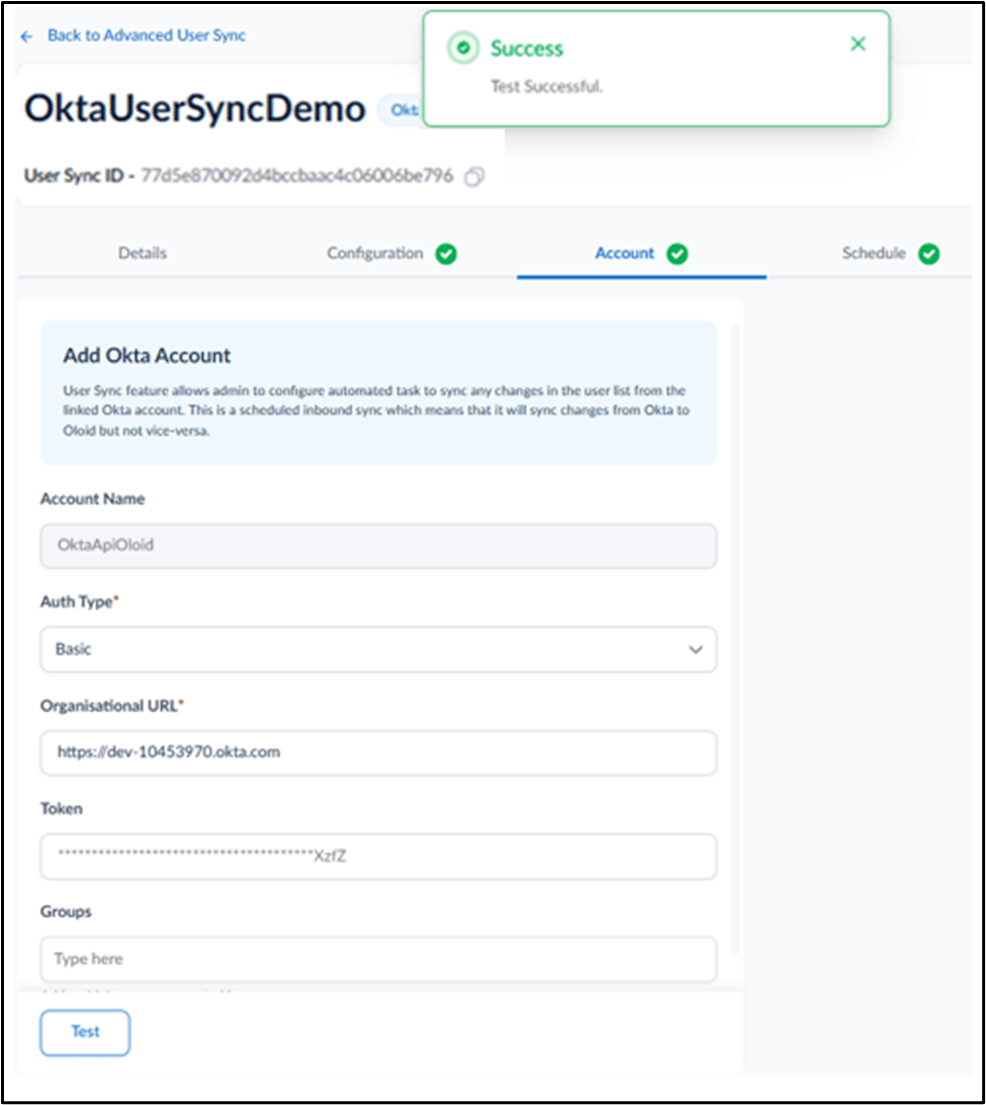This screenshot has height=1105, width=986.
Task: Click the 'Test Successful.' message
Action: click(546, 87)
